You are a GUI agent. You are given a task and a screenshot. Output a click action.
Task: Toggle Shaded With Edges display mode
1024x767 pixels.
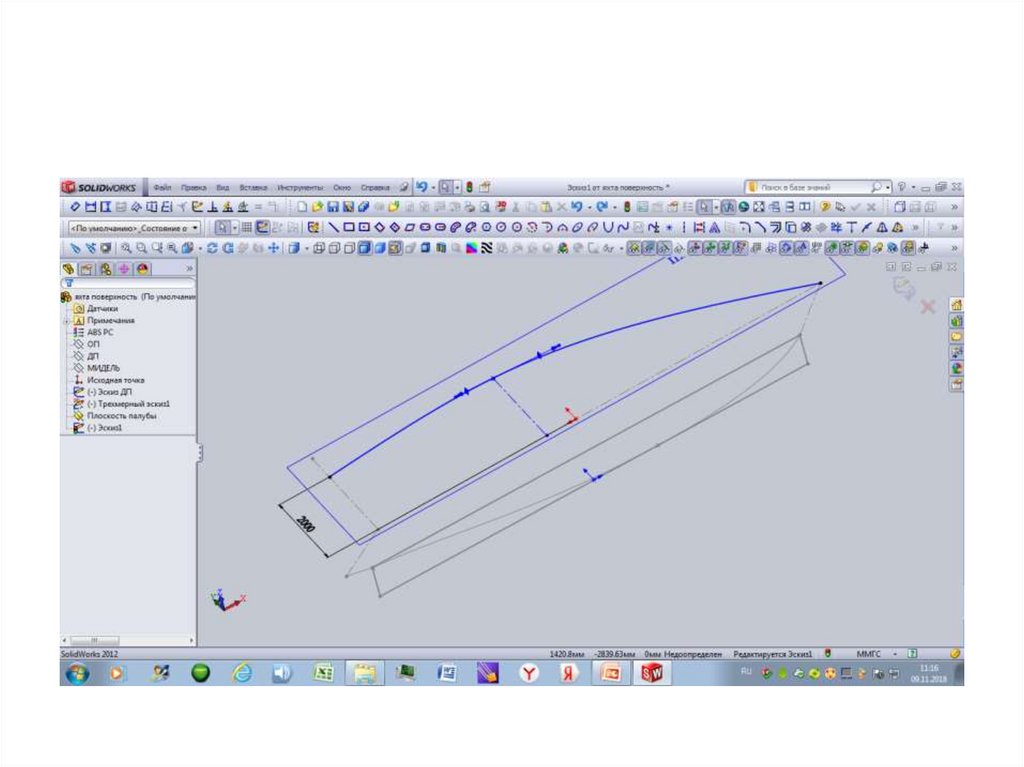coord(365,248)
